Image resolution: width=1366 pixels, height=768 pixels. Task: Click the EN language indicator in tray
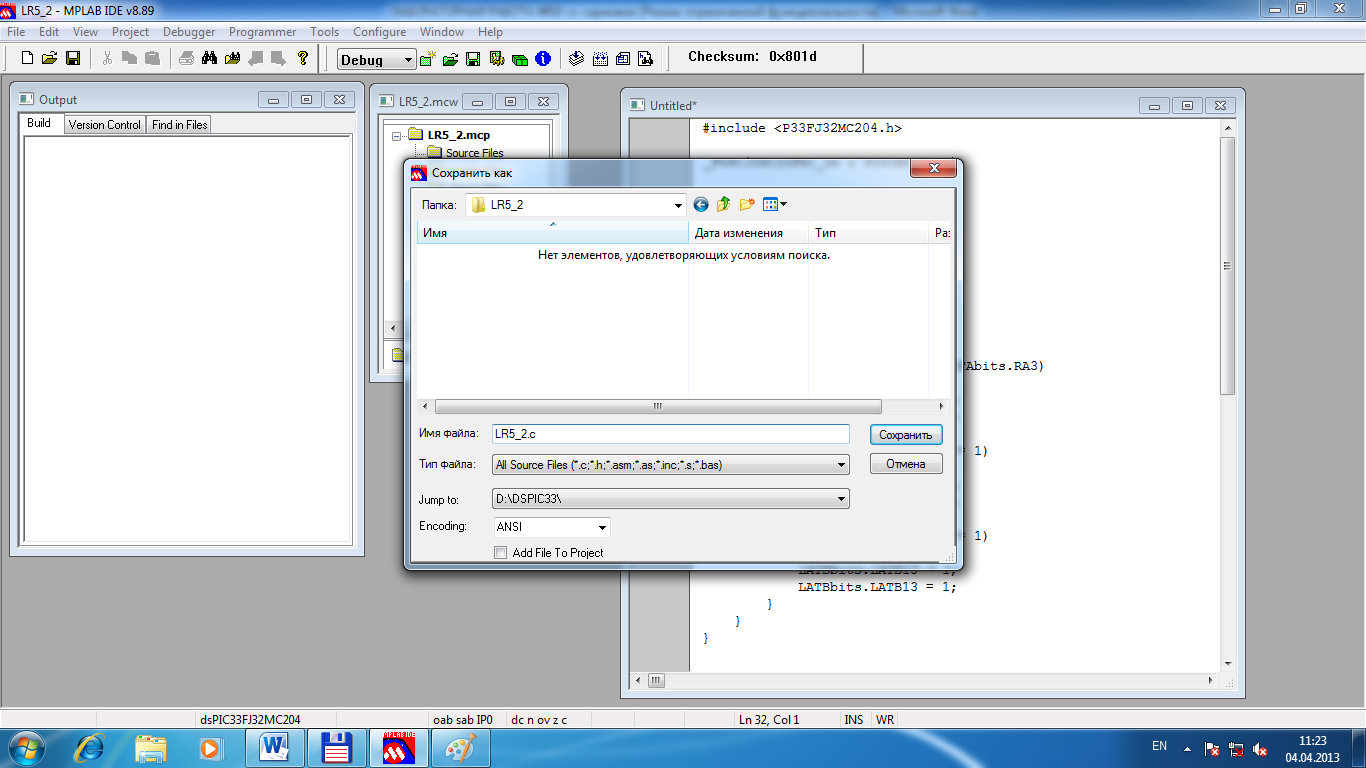tap(1160, 747)
